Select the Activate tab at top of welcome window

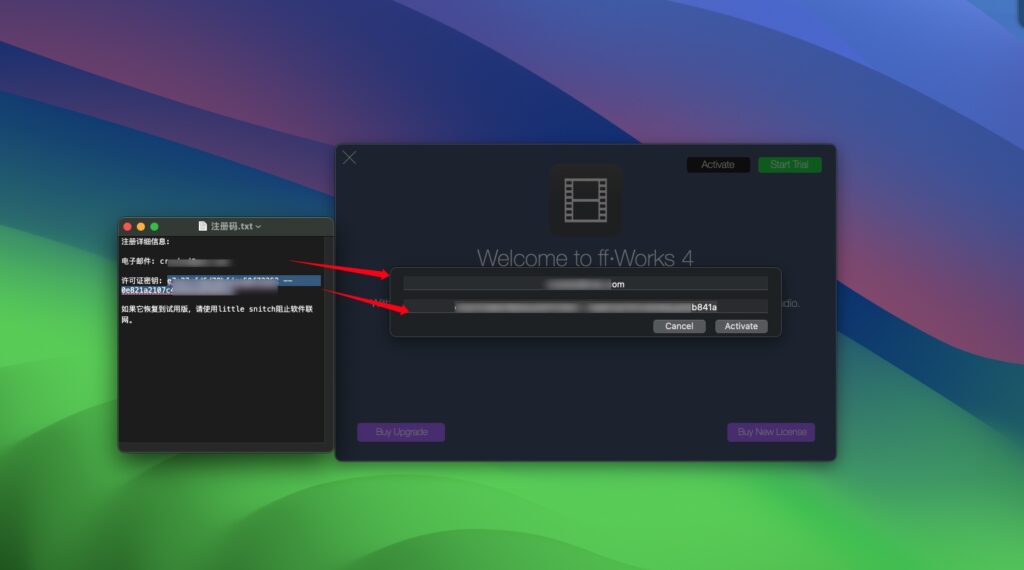point(718,165)
